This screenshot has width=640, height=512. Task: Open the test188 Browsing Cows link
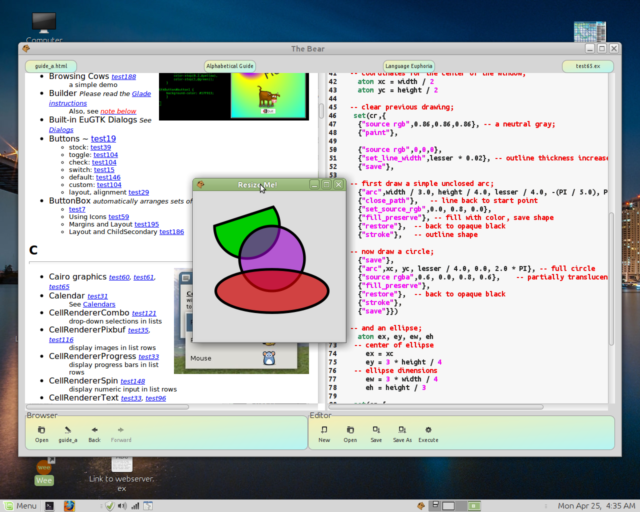124,76
